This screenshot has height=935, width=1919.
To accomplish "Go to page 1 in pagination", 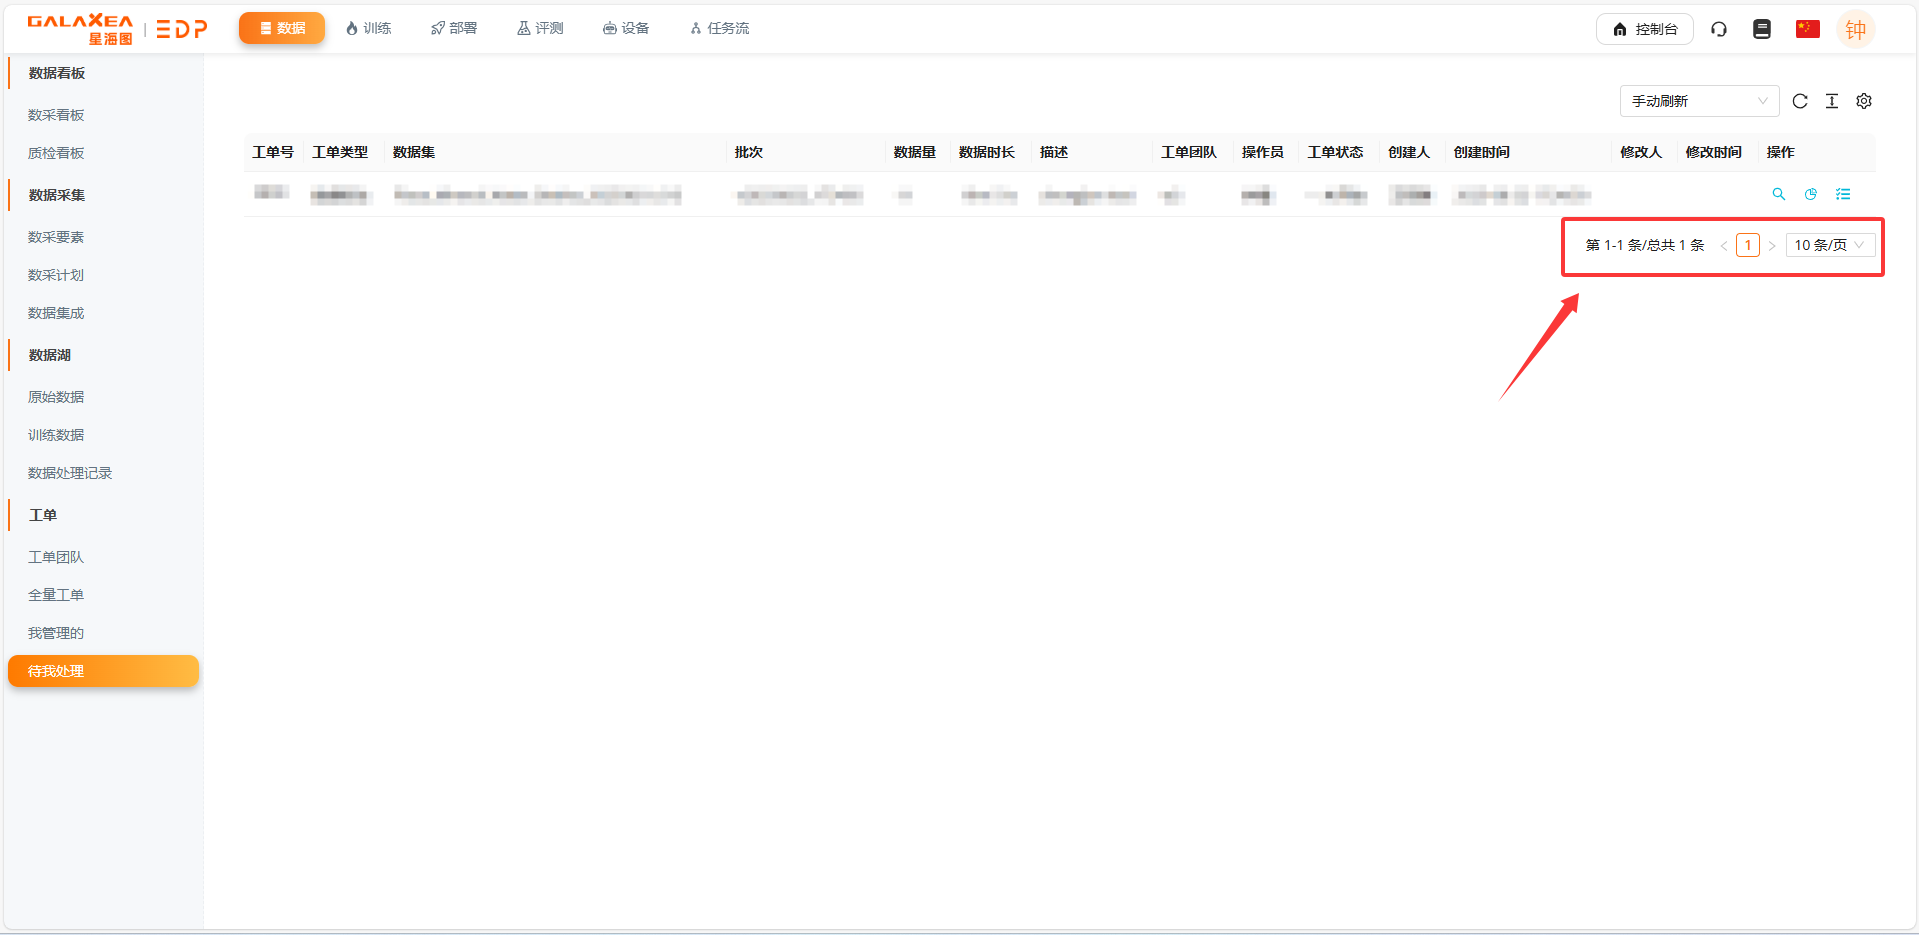I will 1748,245.
